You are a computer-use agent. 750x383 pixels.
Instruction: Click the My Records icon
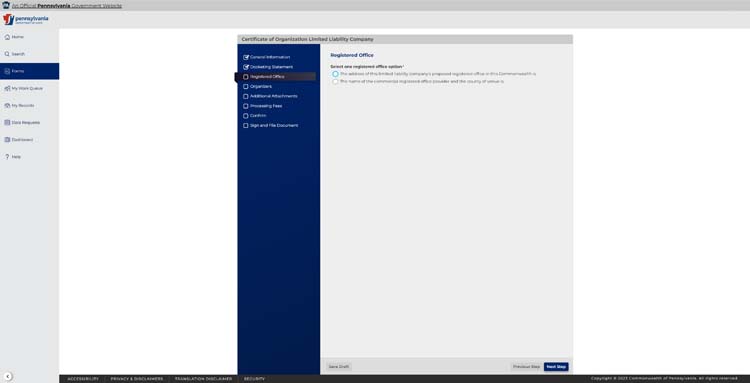click(7, 105)
